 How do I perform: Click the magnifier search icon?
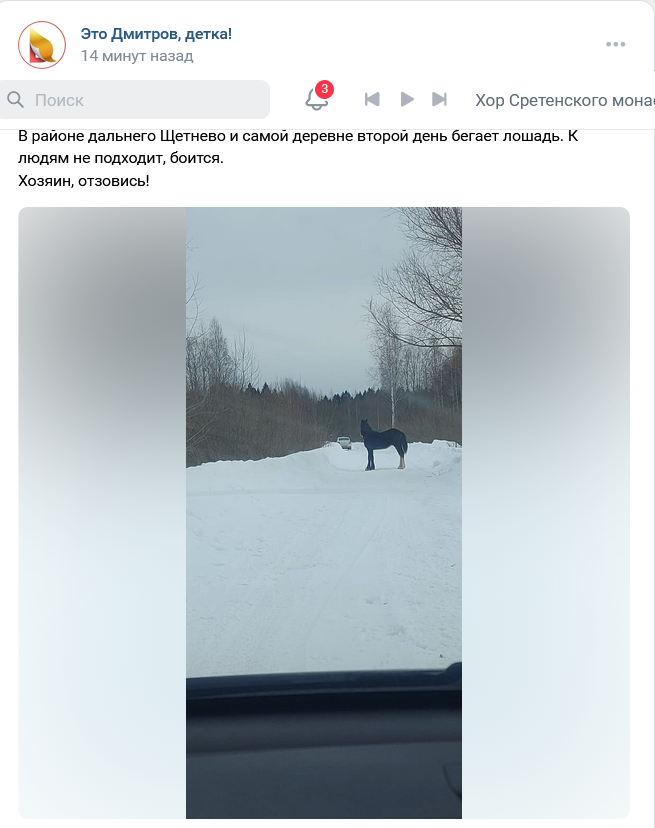15,99
